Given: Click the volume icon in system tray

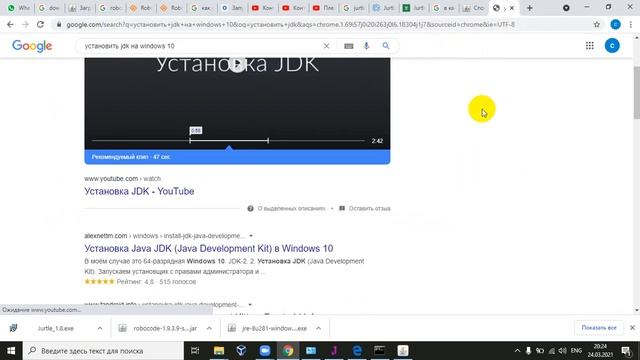Looking at the screenshot, I should point(563,351).
